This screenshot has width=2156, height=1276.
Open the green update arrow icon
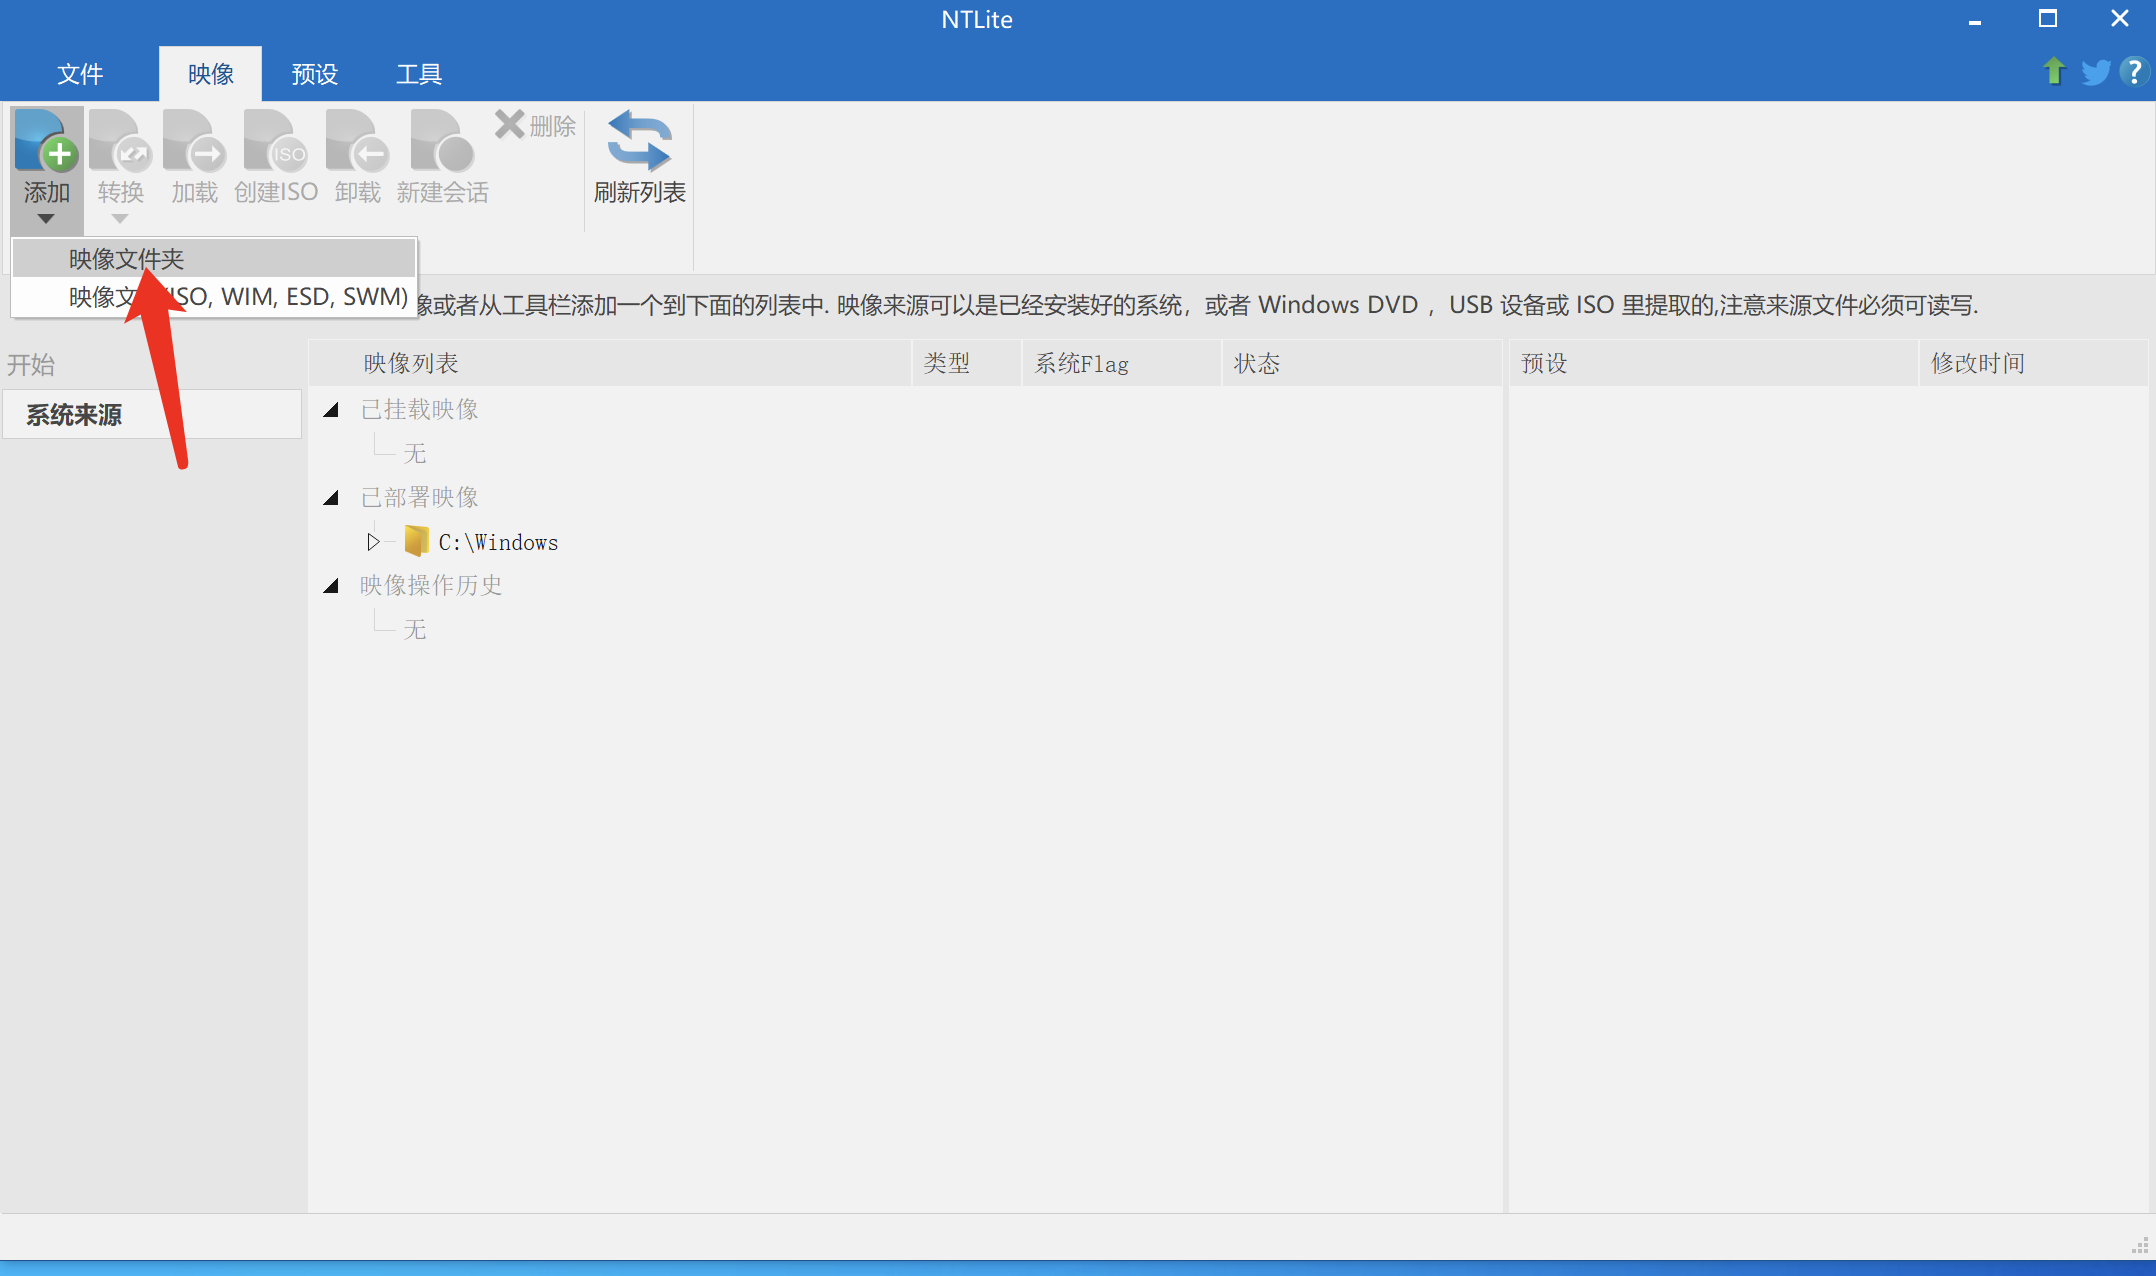click(2054, 71)
